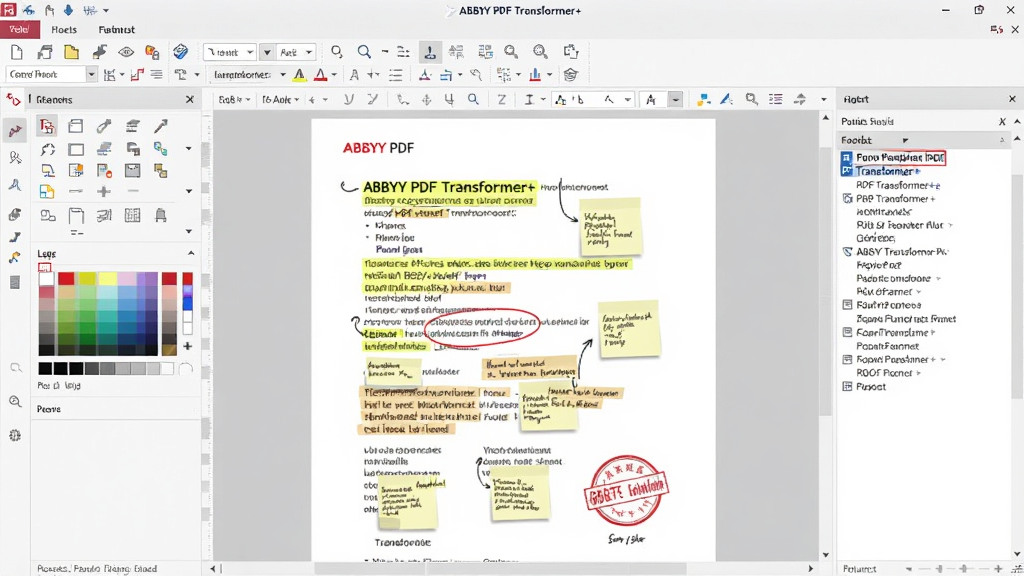Click the locked document icon in toolbar
Image resolution: width=1024 pixels, height=576 pixels.
[x=152, y=52]
